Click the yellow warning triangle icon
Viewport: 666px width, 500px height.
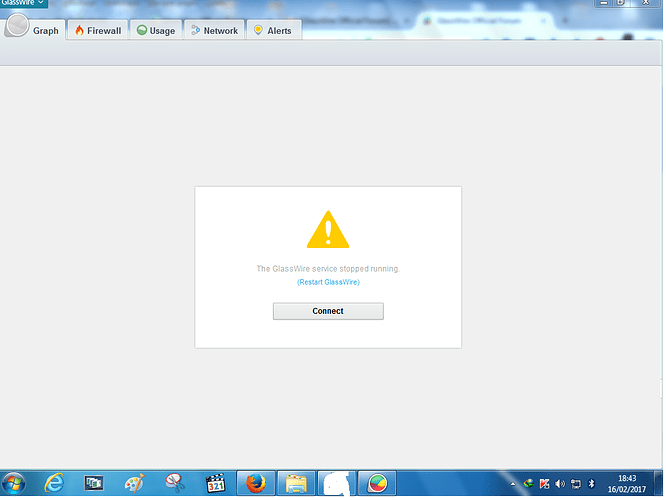coord(327,232)
